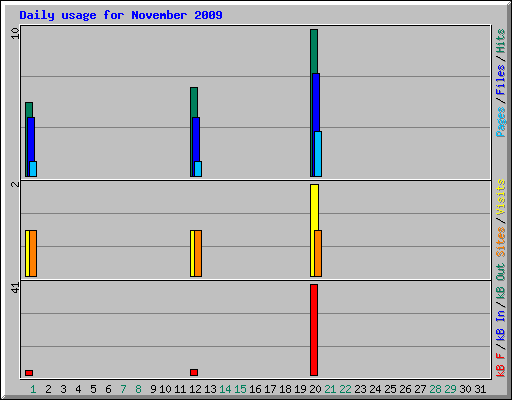Click the cyan Pages bar for day 20

point(318,154)
